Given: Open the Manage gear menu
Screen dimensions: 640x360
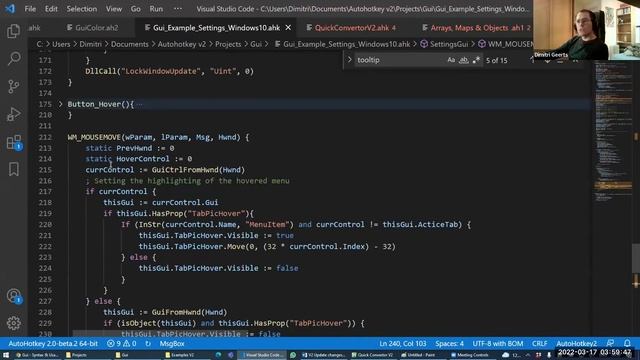Looking at the screenshot, I should click(13, 323).
